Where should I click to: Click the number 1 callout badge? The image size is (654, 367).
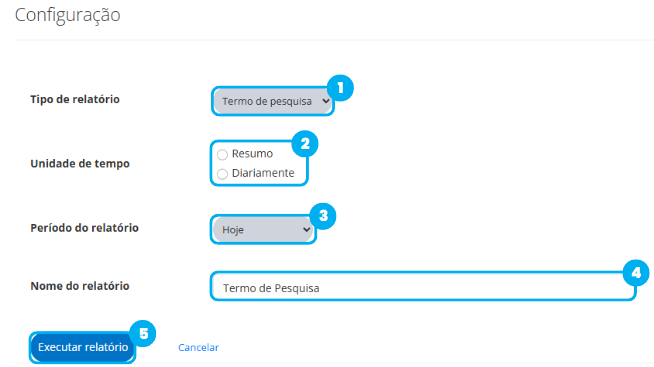(x=340, y=88)
